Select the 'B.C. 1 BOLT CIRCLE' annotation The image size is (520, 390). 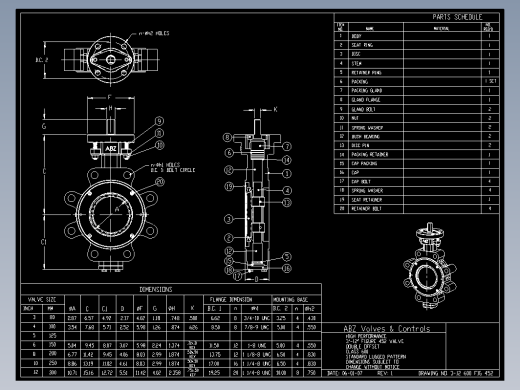click(x=173, y=170)
